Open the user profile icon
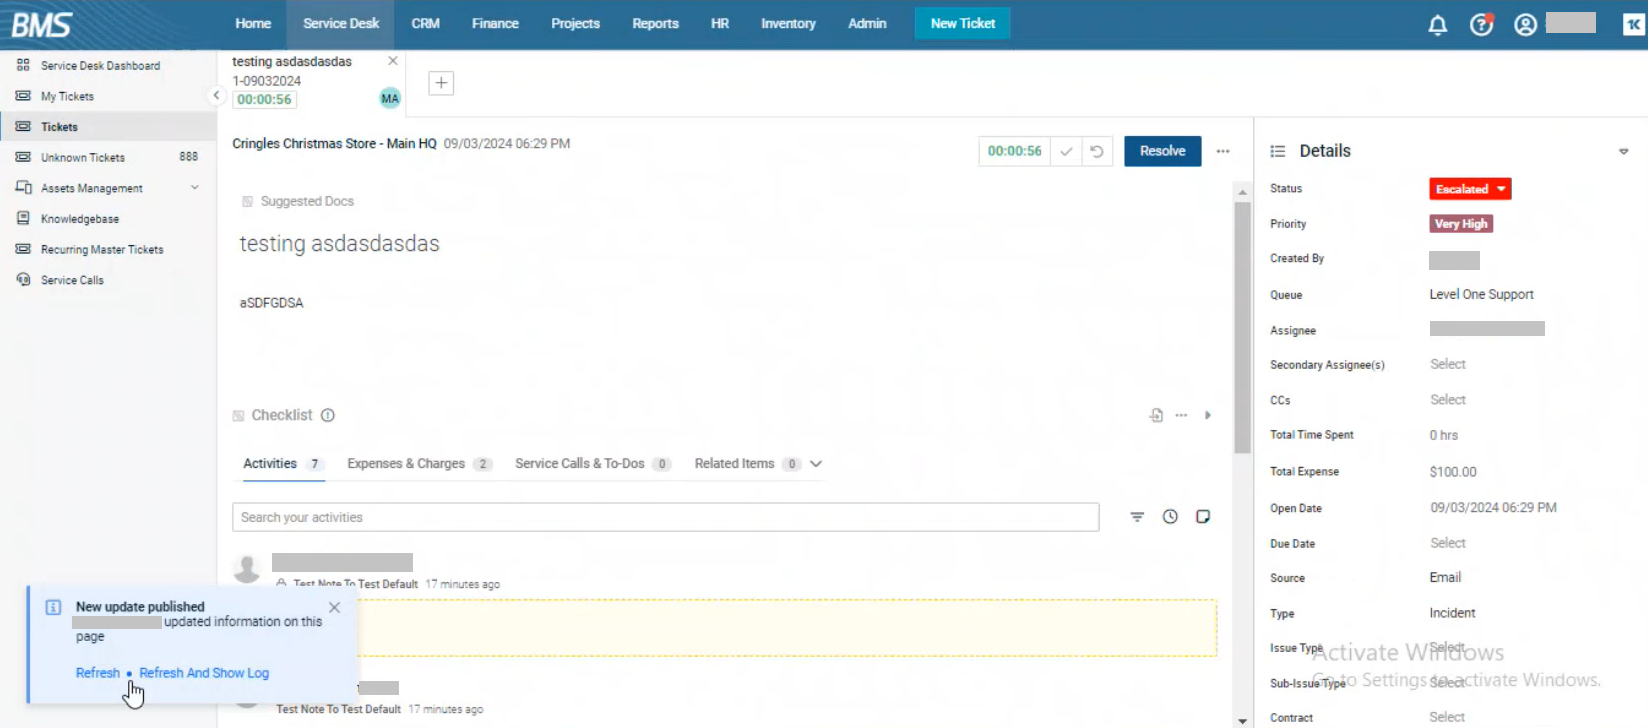The image size is (1648, 728). [x=1524, y=25]
